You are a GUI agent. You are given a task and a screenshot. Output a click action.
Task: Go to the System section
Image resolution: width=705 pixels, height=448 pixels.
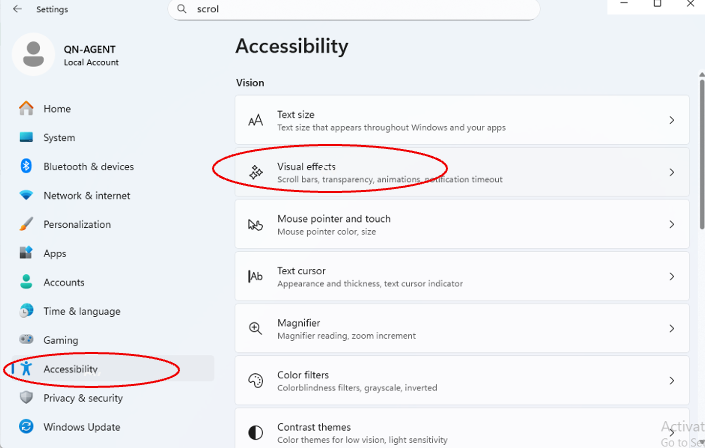[x=59, y=138]
